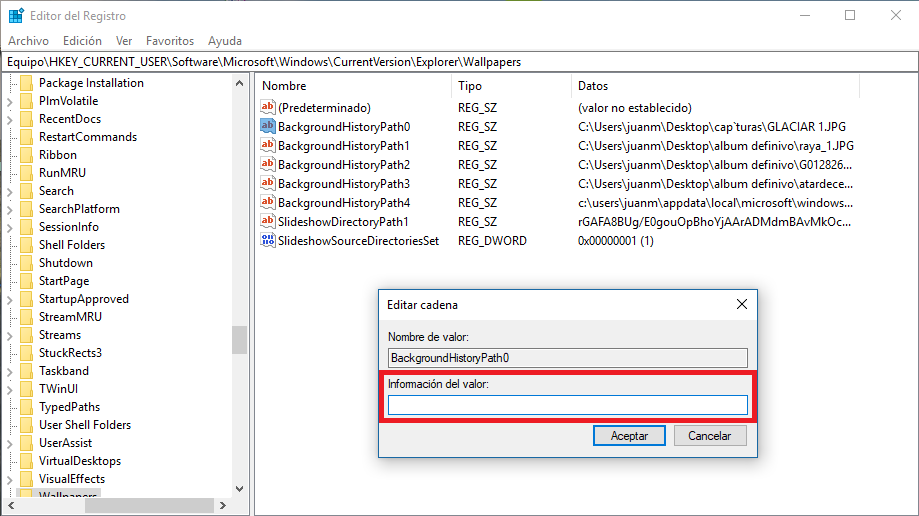919x516 pixels.
Task: Click the StartPage folder icon
Action: [x=26, y=281]
